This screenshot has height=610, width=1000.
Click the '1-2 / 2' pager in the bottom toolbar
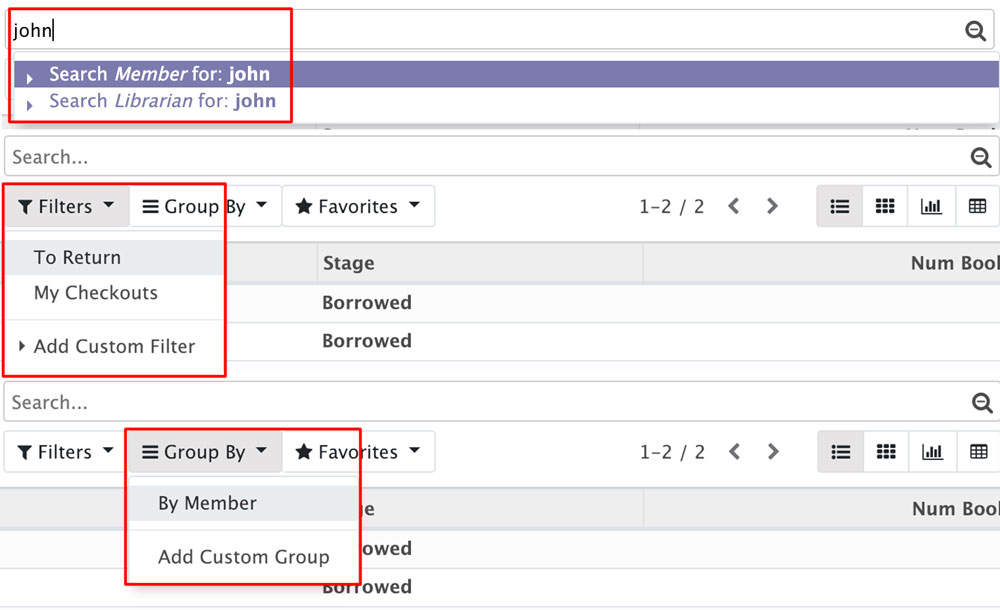tap(672, 452)
